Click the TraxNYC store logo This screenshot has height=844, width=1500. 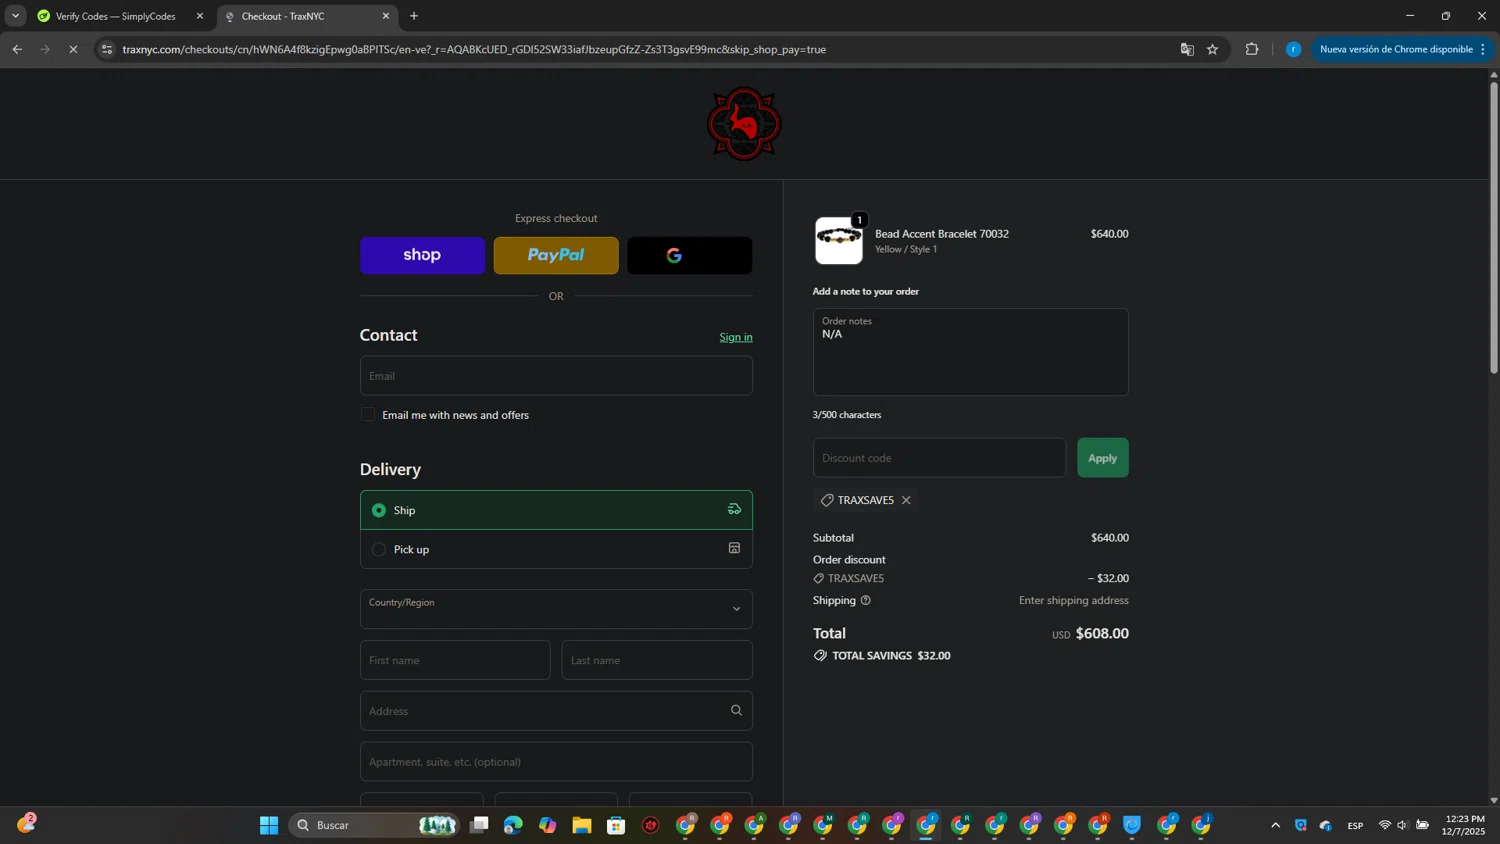(744, 124)
